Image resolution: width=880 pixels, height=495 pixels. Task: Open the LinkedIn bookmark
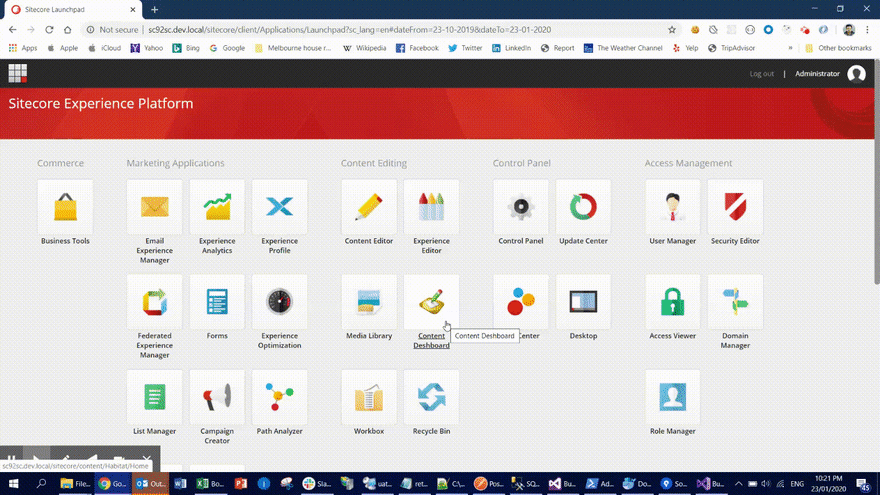click(511, 48)
